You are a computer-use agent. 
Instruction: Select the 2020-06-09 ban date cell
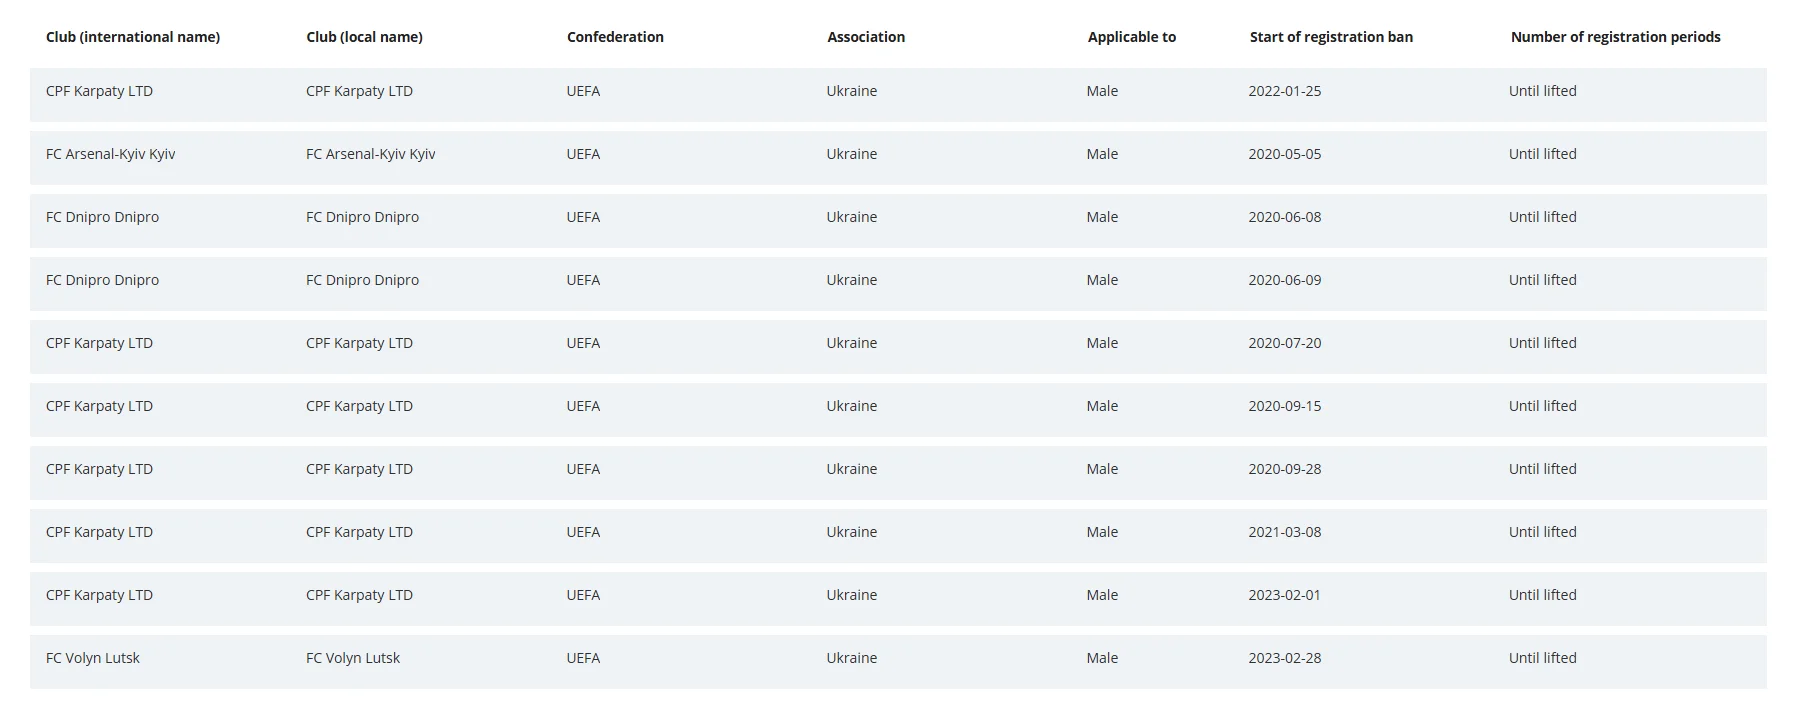[1284, 280]
